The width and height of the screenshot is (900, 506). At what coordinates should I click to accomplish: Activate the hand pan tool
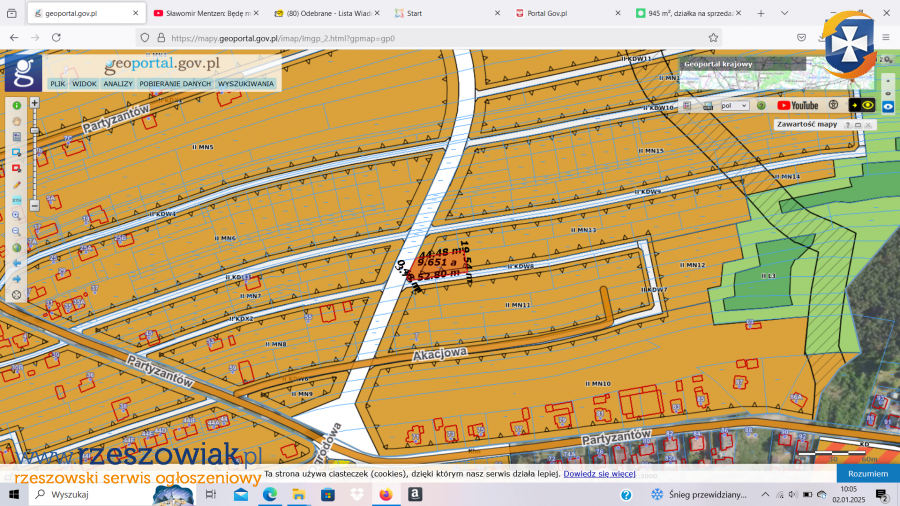coord(17,121)
